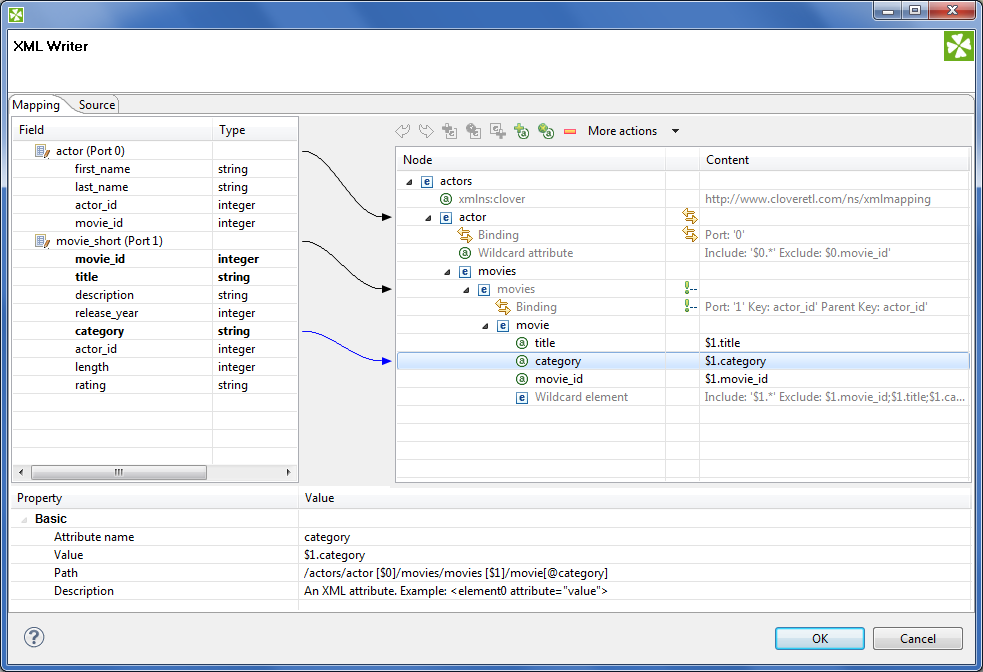The width and height of the screenshot is (983, 672).
Task: Click the Binding icon under movies
Action: (x=503, y=307)
